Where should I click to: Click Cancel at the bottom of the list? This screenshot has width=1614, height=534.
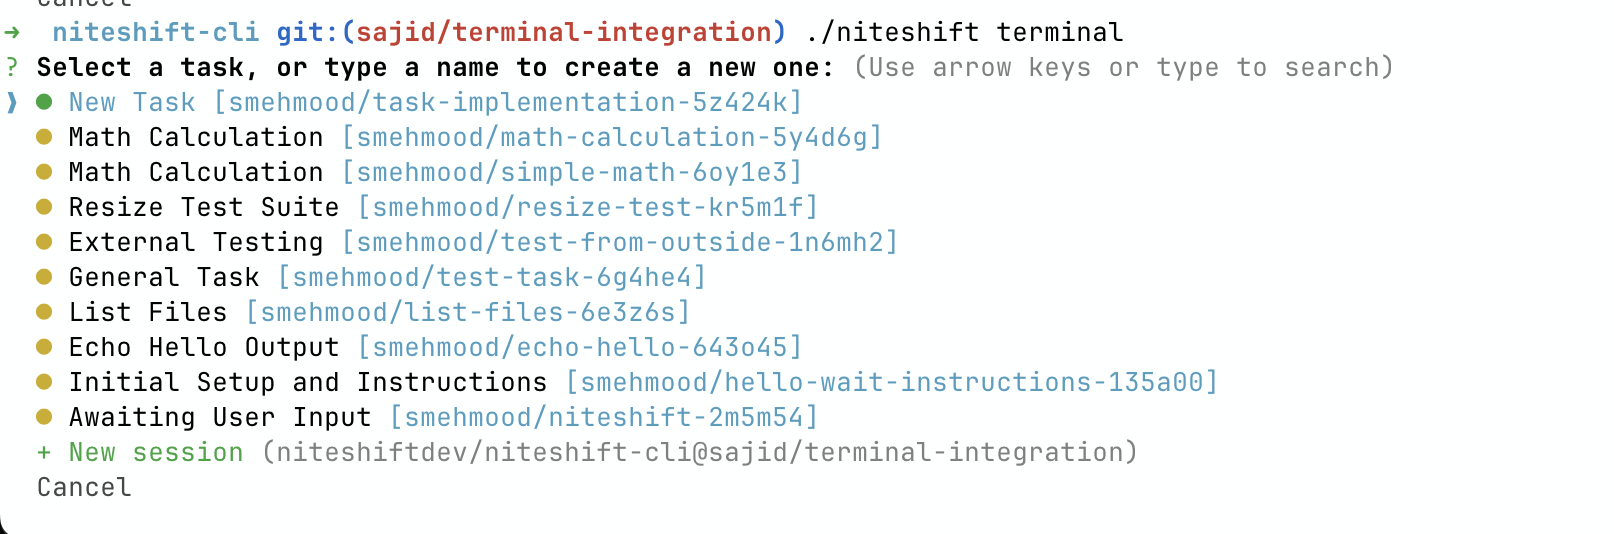[84, 487]
